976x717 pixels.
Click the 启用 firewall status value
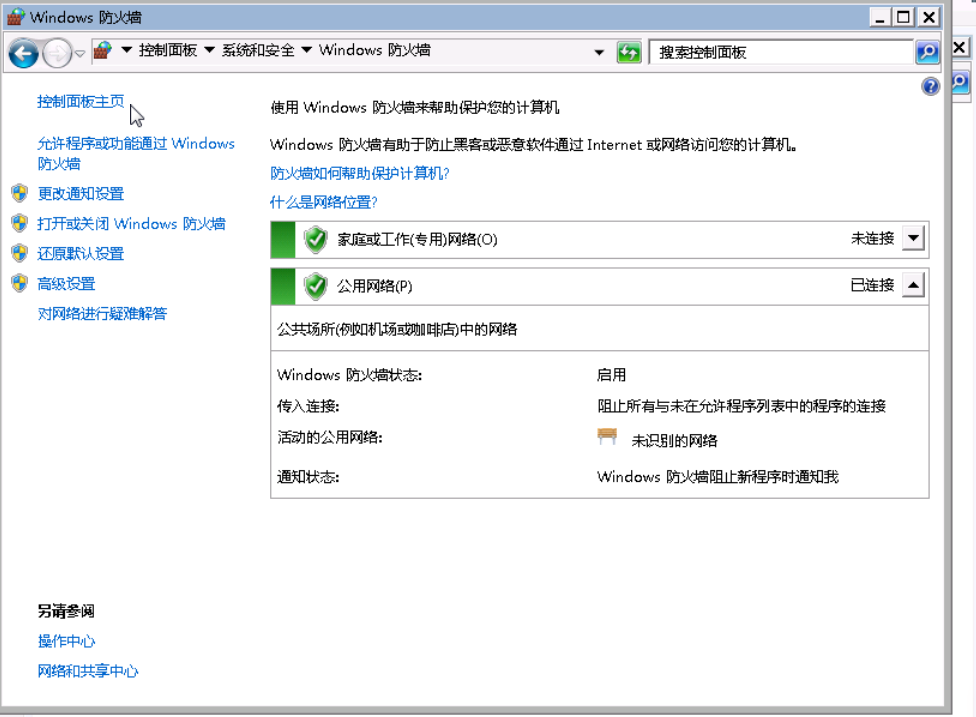[611, 375]
